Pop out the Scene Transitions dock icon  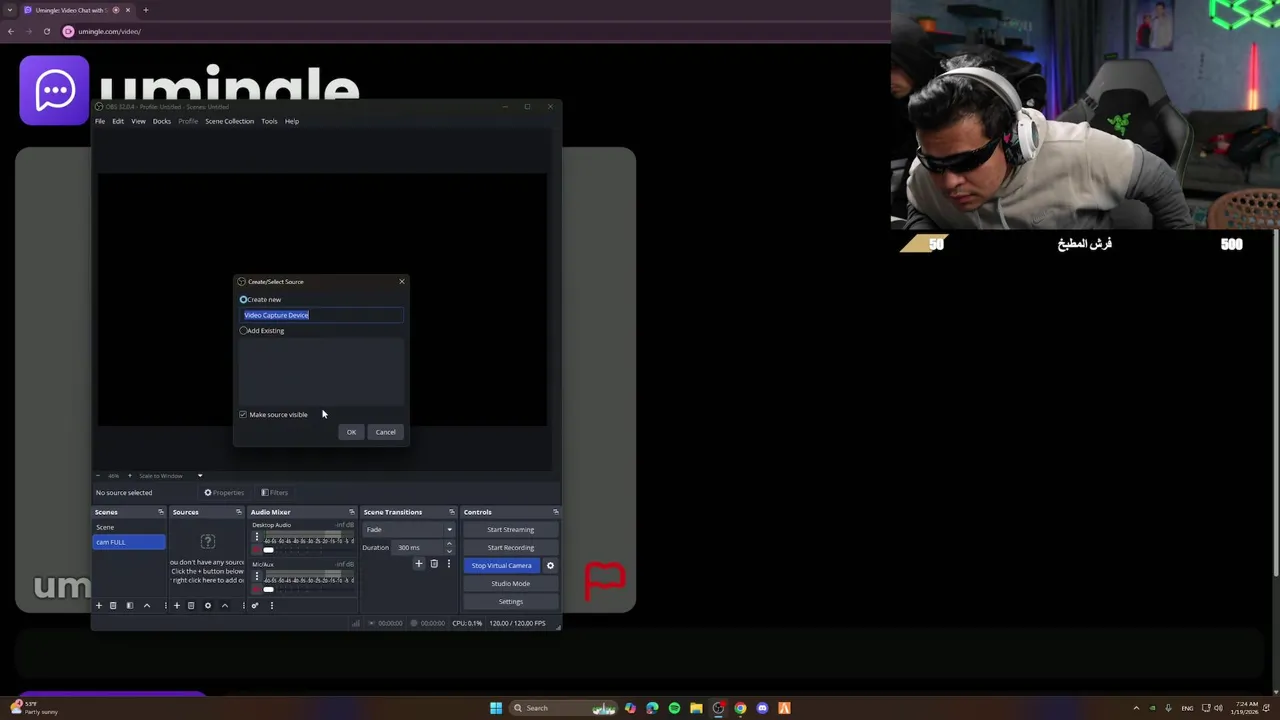click(x=451, y=512)
